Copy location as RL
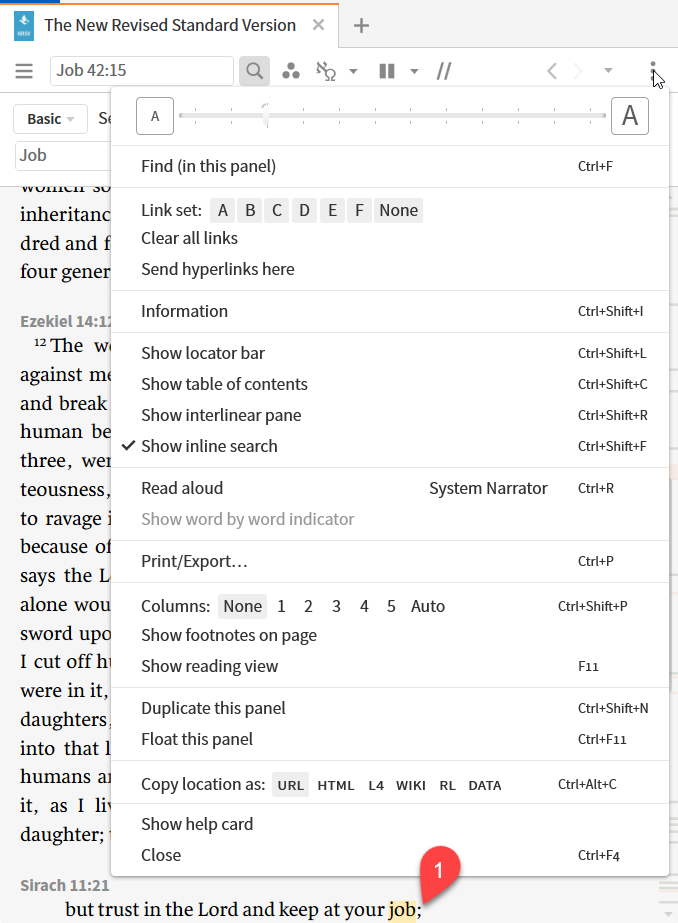This screenshot has width=678, height=923. (447, 785)
